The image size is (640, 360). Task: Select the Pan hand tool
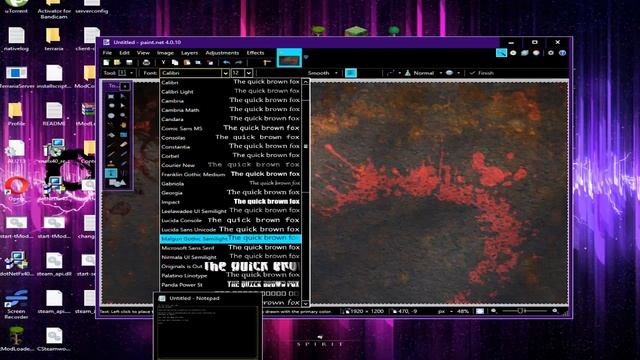click(x=123, y=125)
